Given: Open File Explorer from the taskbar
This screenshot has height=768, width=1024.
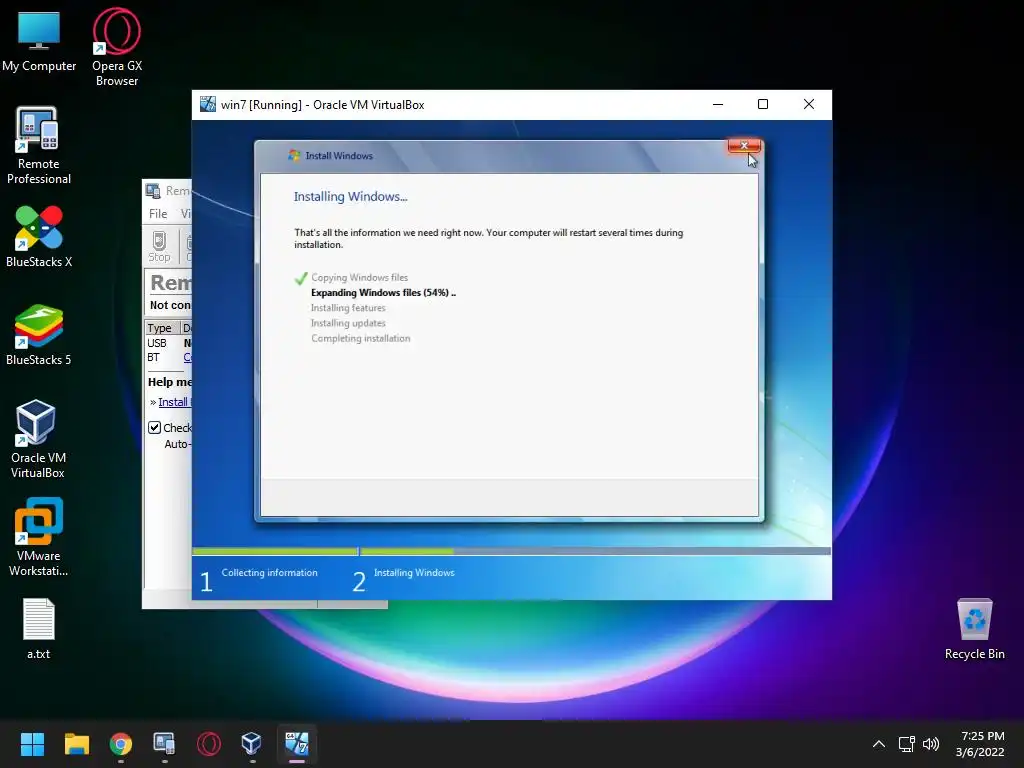Looking at the screenshot, I should coord(76,744).
